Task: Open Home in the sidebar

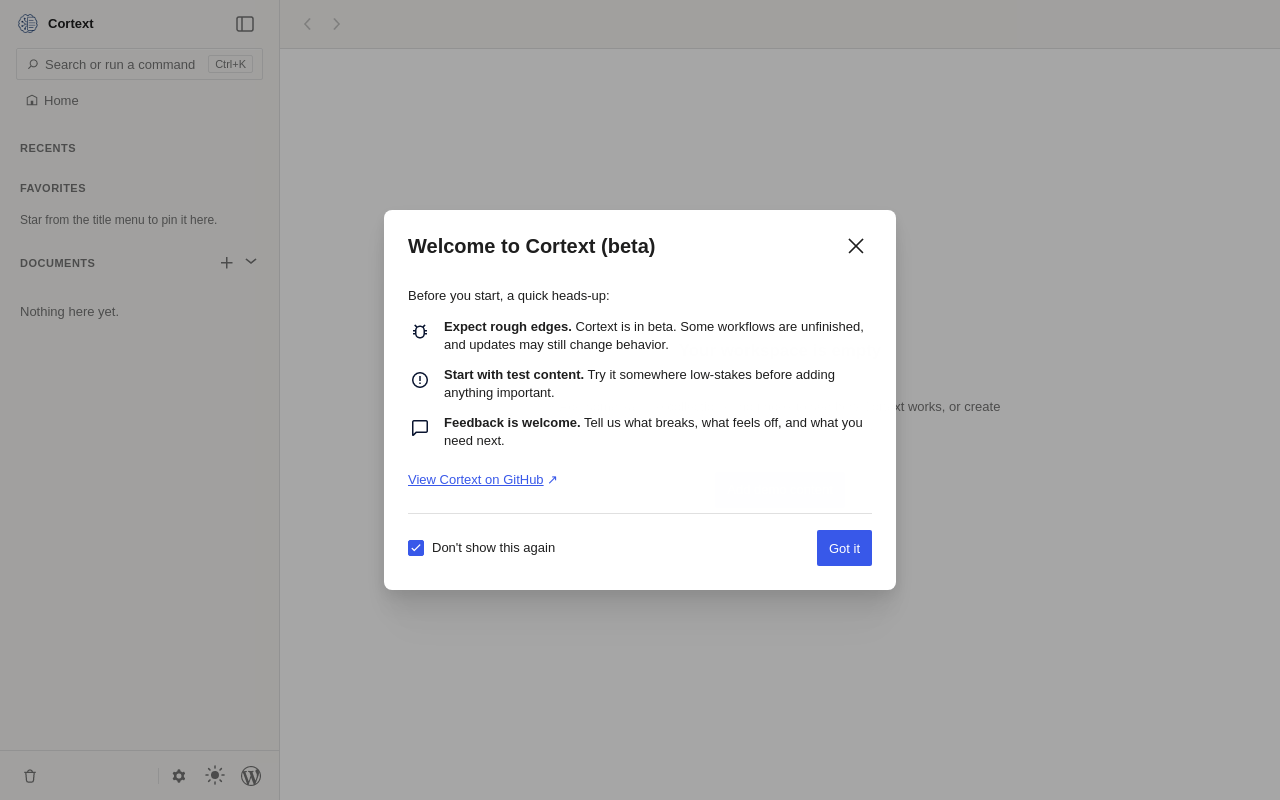Action: pyautogui.click(x=52, y=100)
